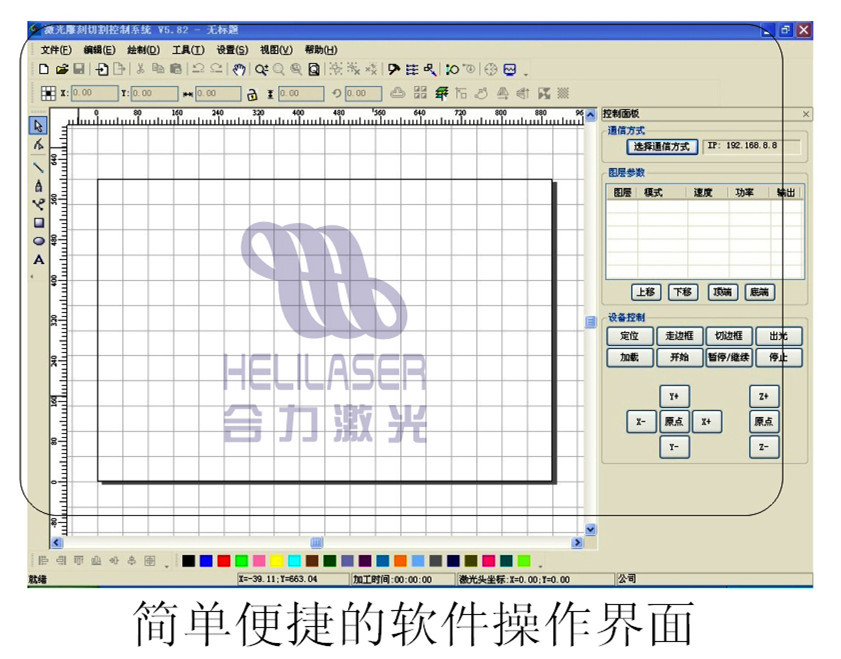Click the reference point anchor grid icon
841x659 pixels.
[48, 93]
